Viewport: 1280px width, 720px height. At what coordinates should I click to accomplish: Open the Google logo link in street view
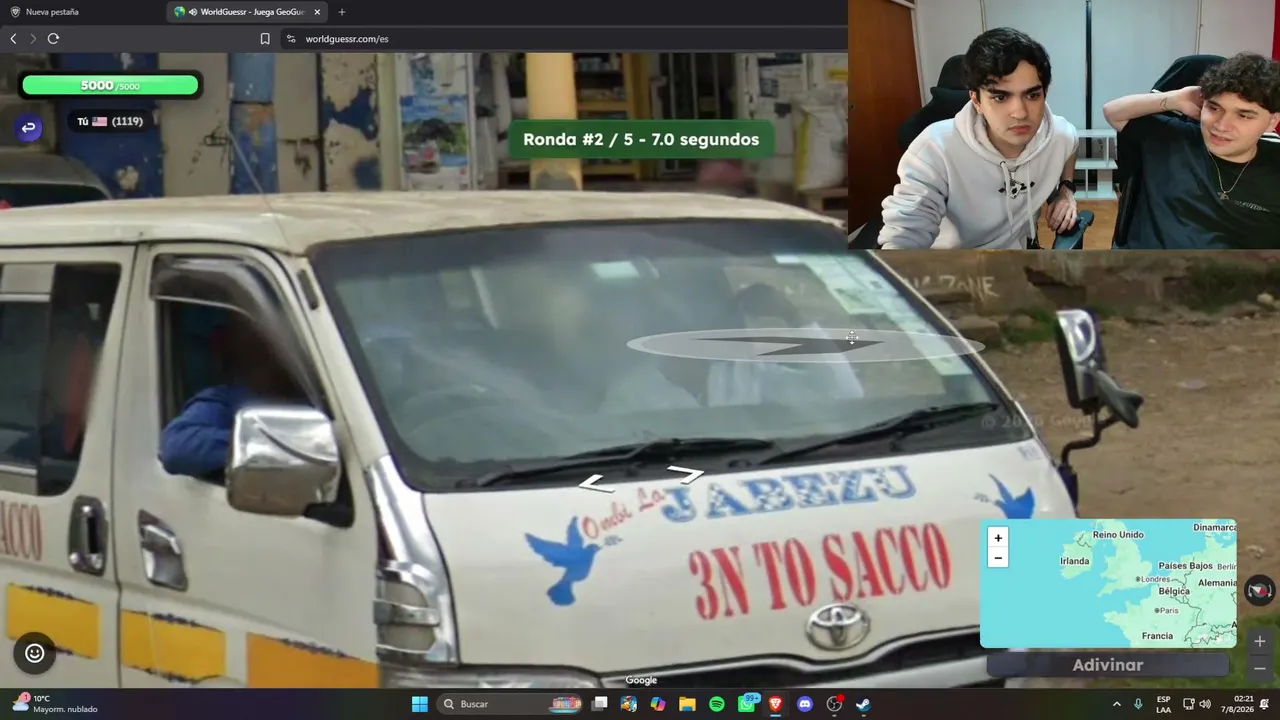(641, 681)
